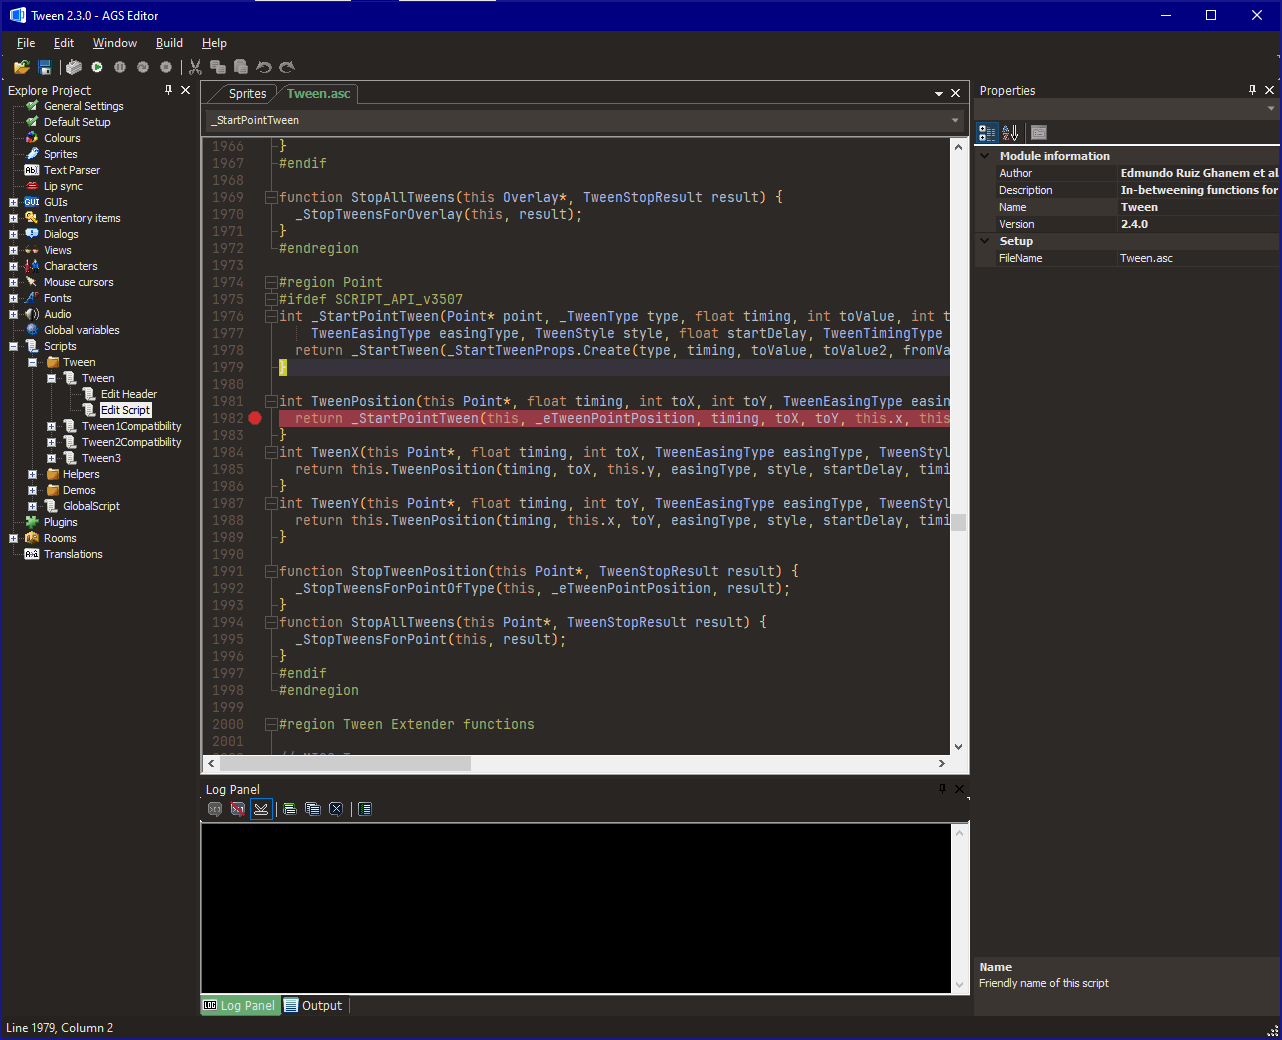
Task: Click the Property Pages icon in Properties
Action: (1039, 132)
